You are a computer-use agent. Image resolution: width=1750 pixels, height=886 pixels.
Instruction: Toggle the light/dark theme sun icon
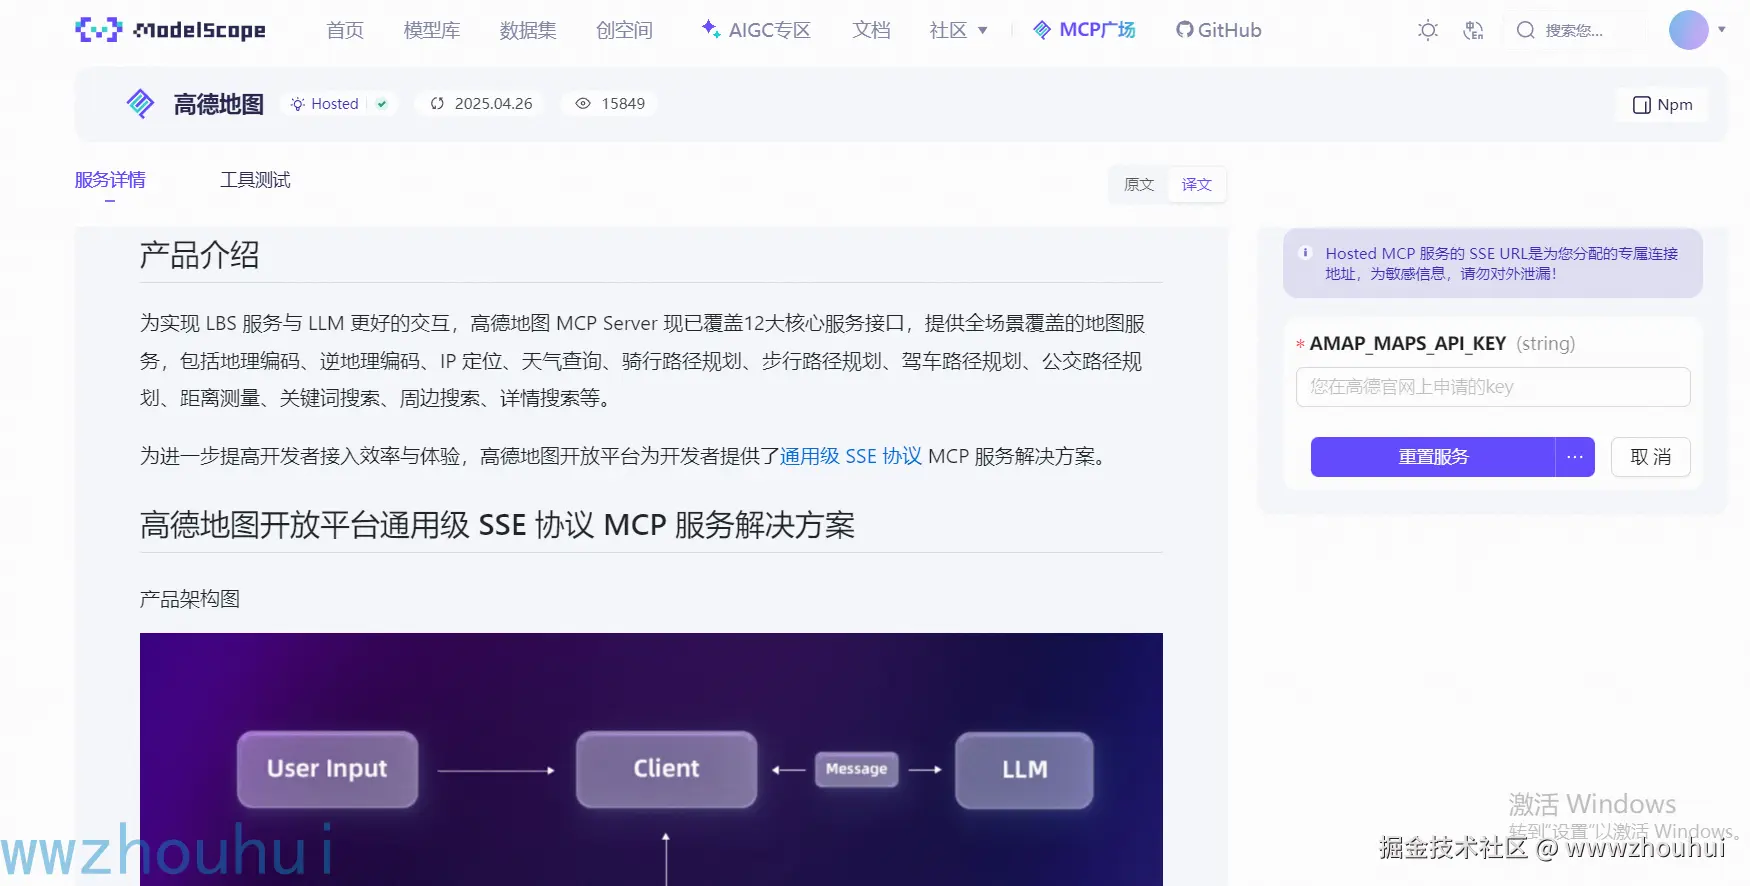tap(1428, 30)
